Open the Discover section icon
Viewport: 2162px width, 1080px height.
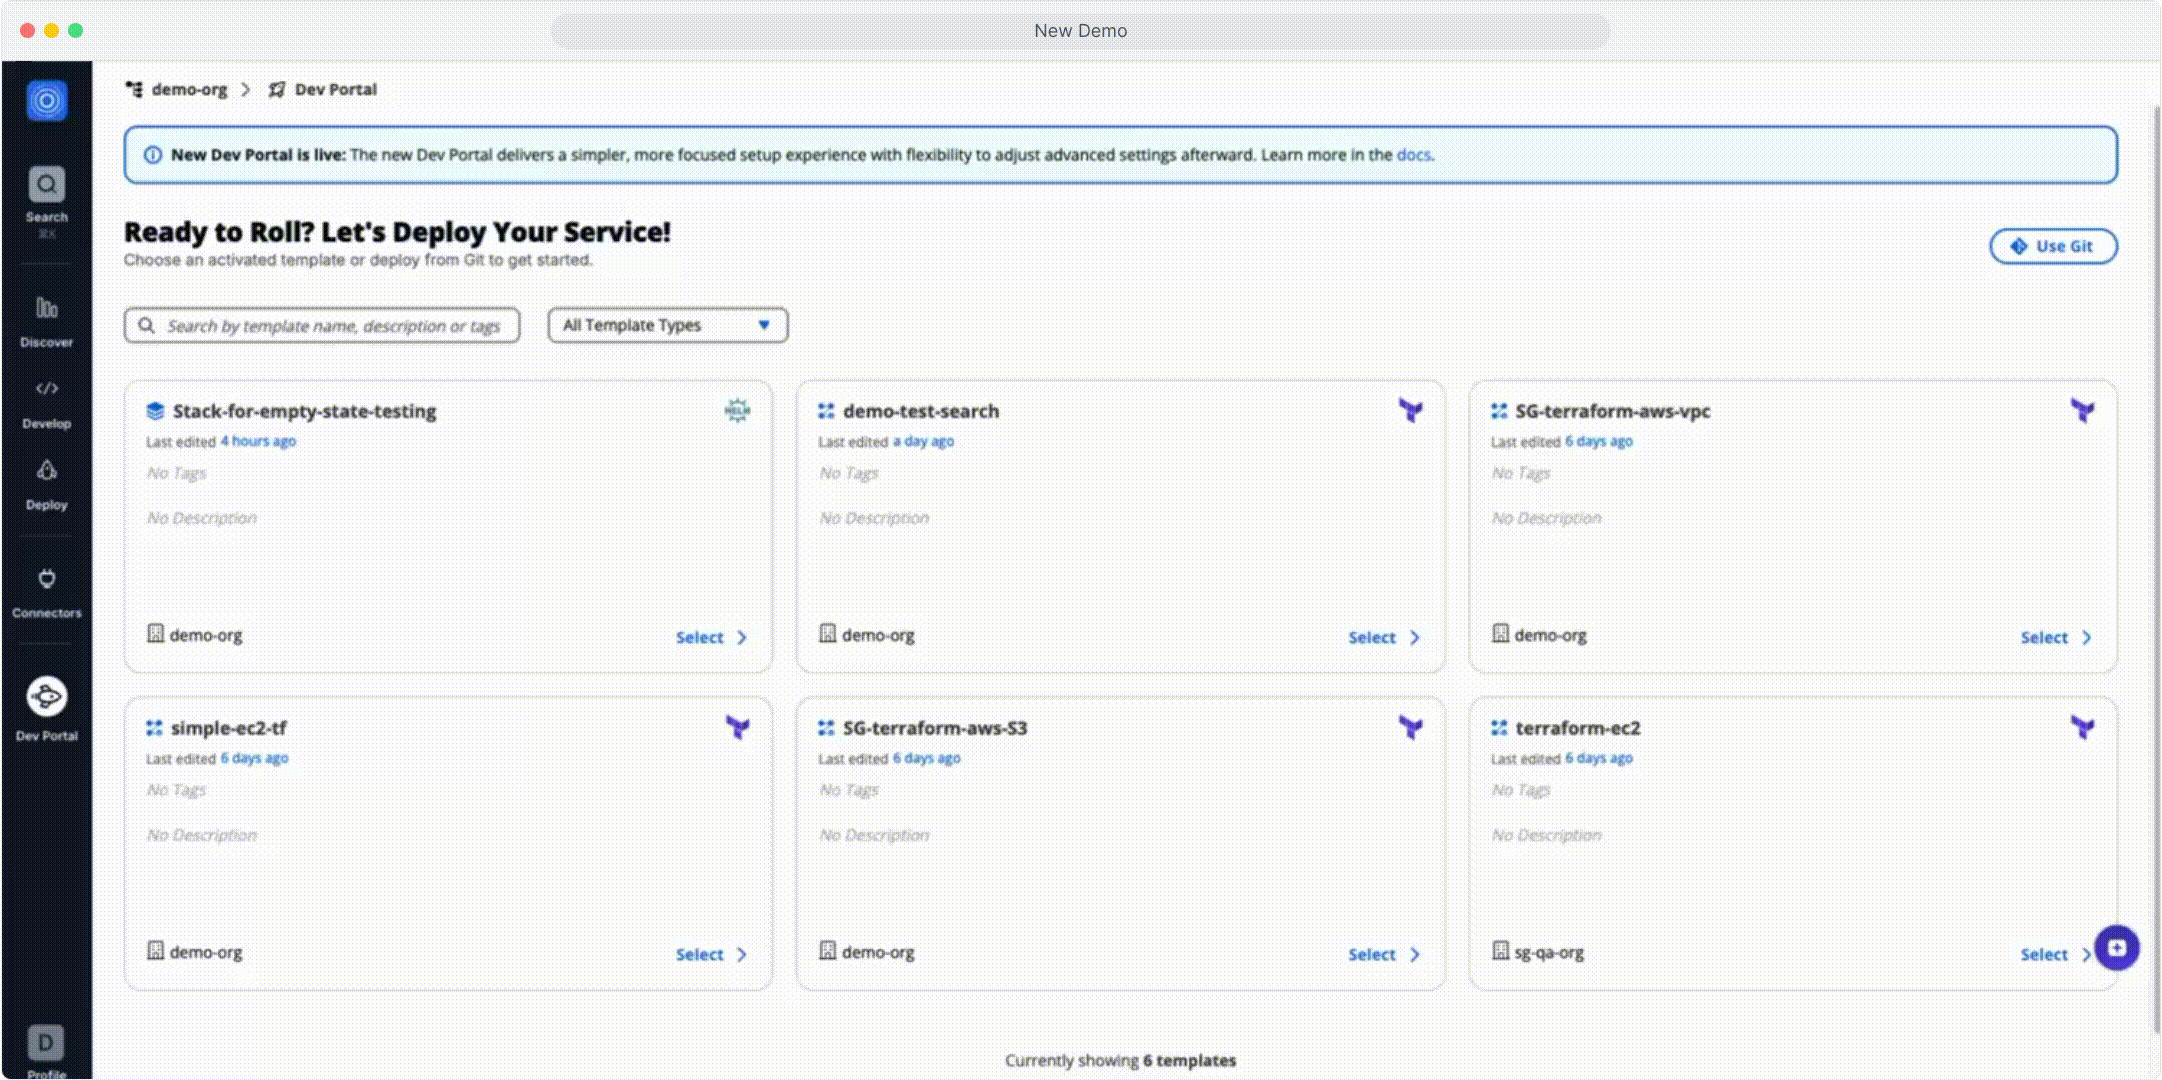coord(46,308)
